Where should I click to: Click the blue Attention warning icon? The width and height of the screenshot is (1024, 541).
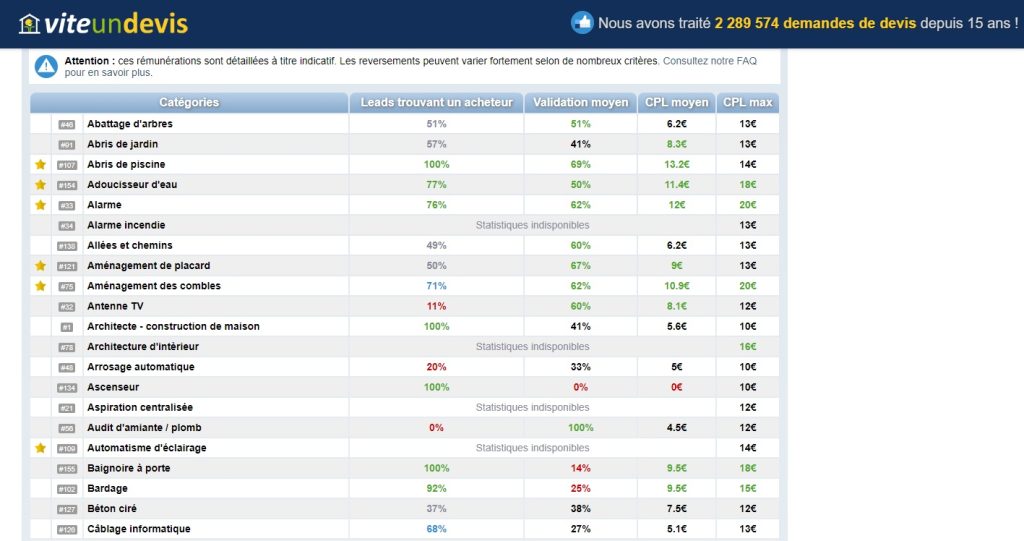(x=46, y=66)
